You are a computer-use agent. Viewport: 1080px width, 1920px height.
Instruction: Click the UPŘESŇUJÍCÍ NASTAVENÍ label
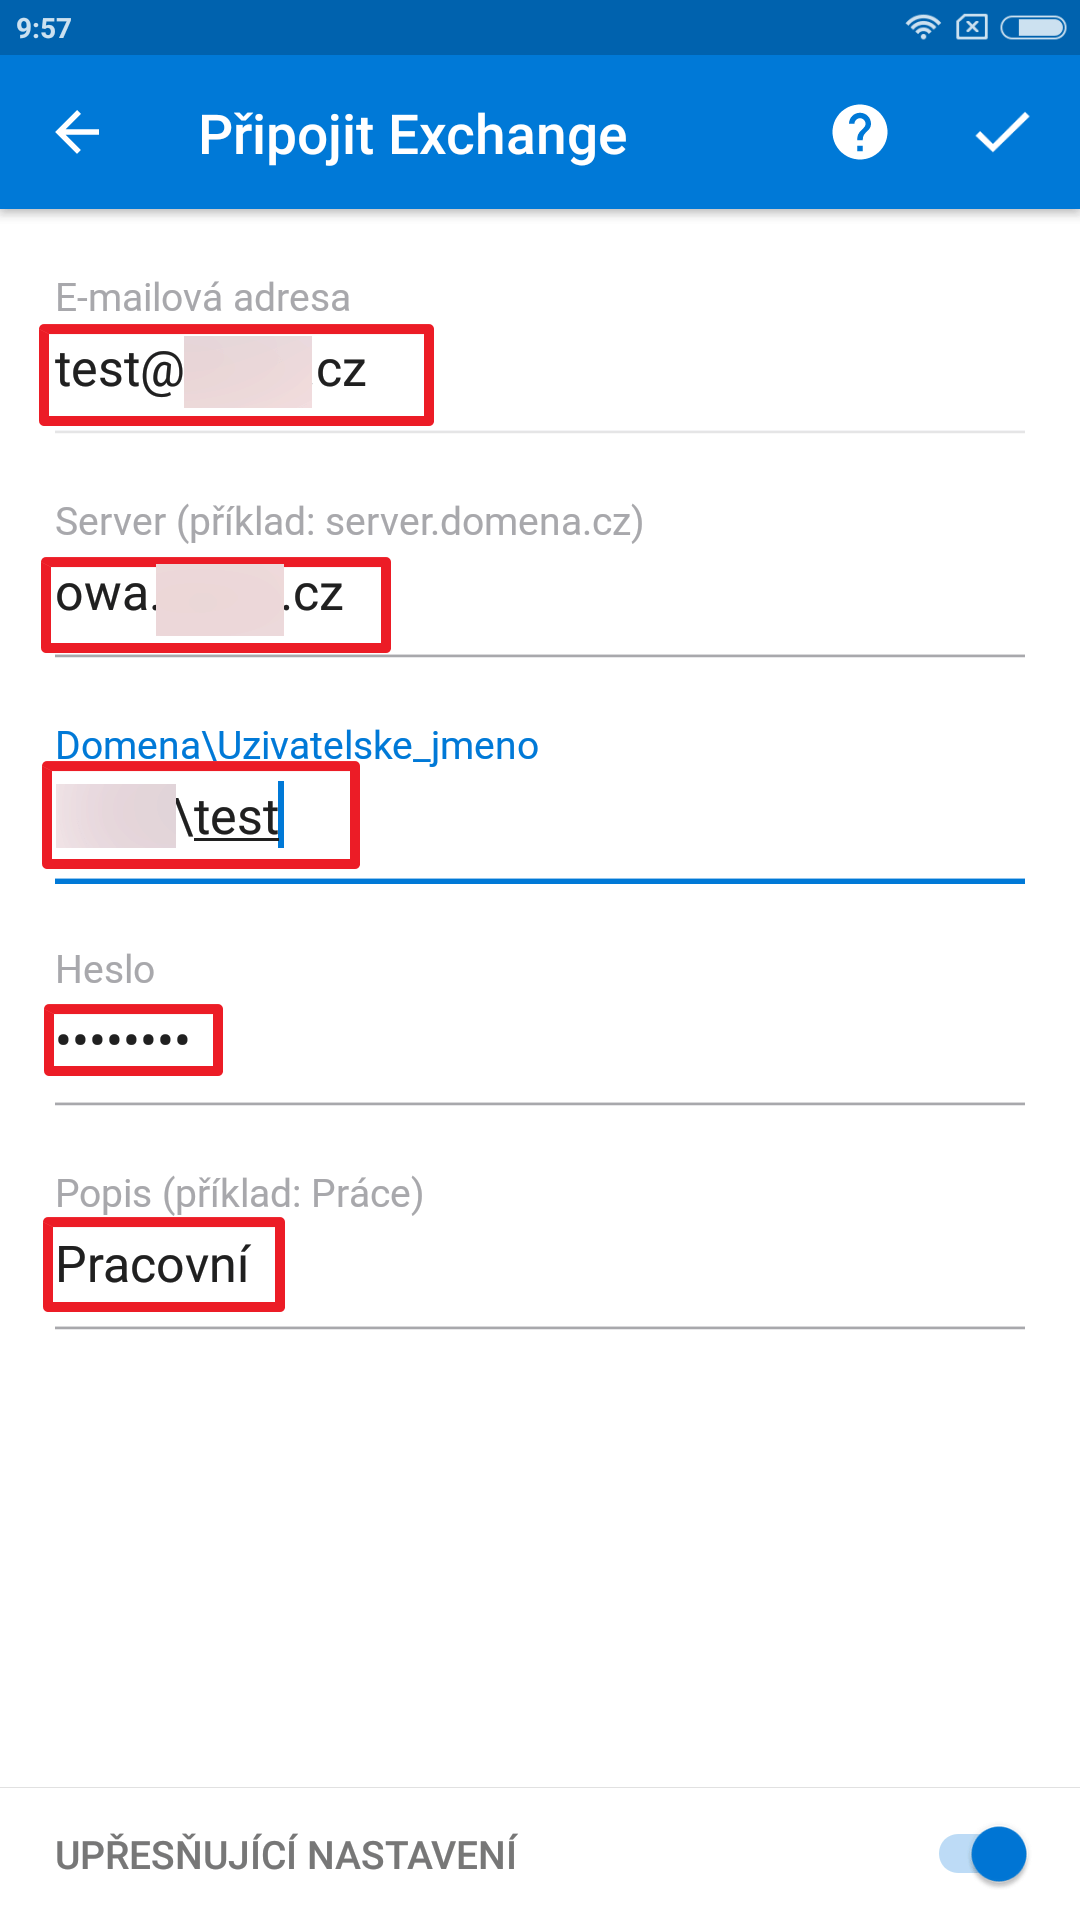click(286, 1855)
